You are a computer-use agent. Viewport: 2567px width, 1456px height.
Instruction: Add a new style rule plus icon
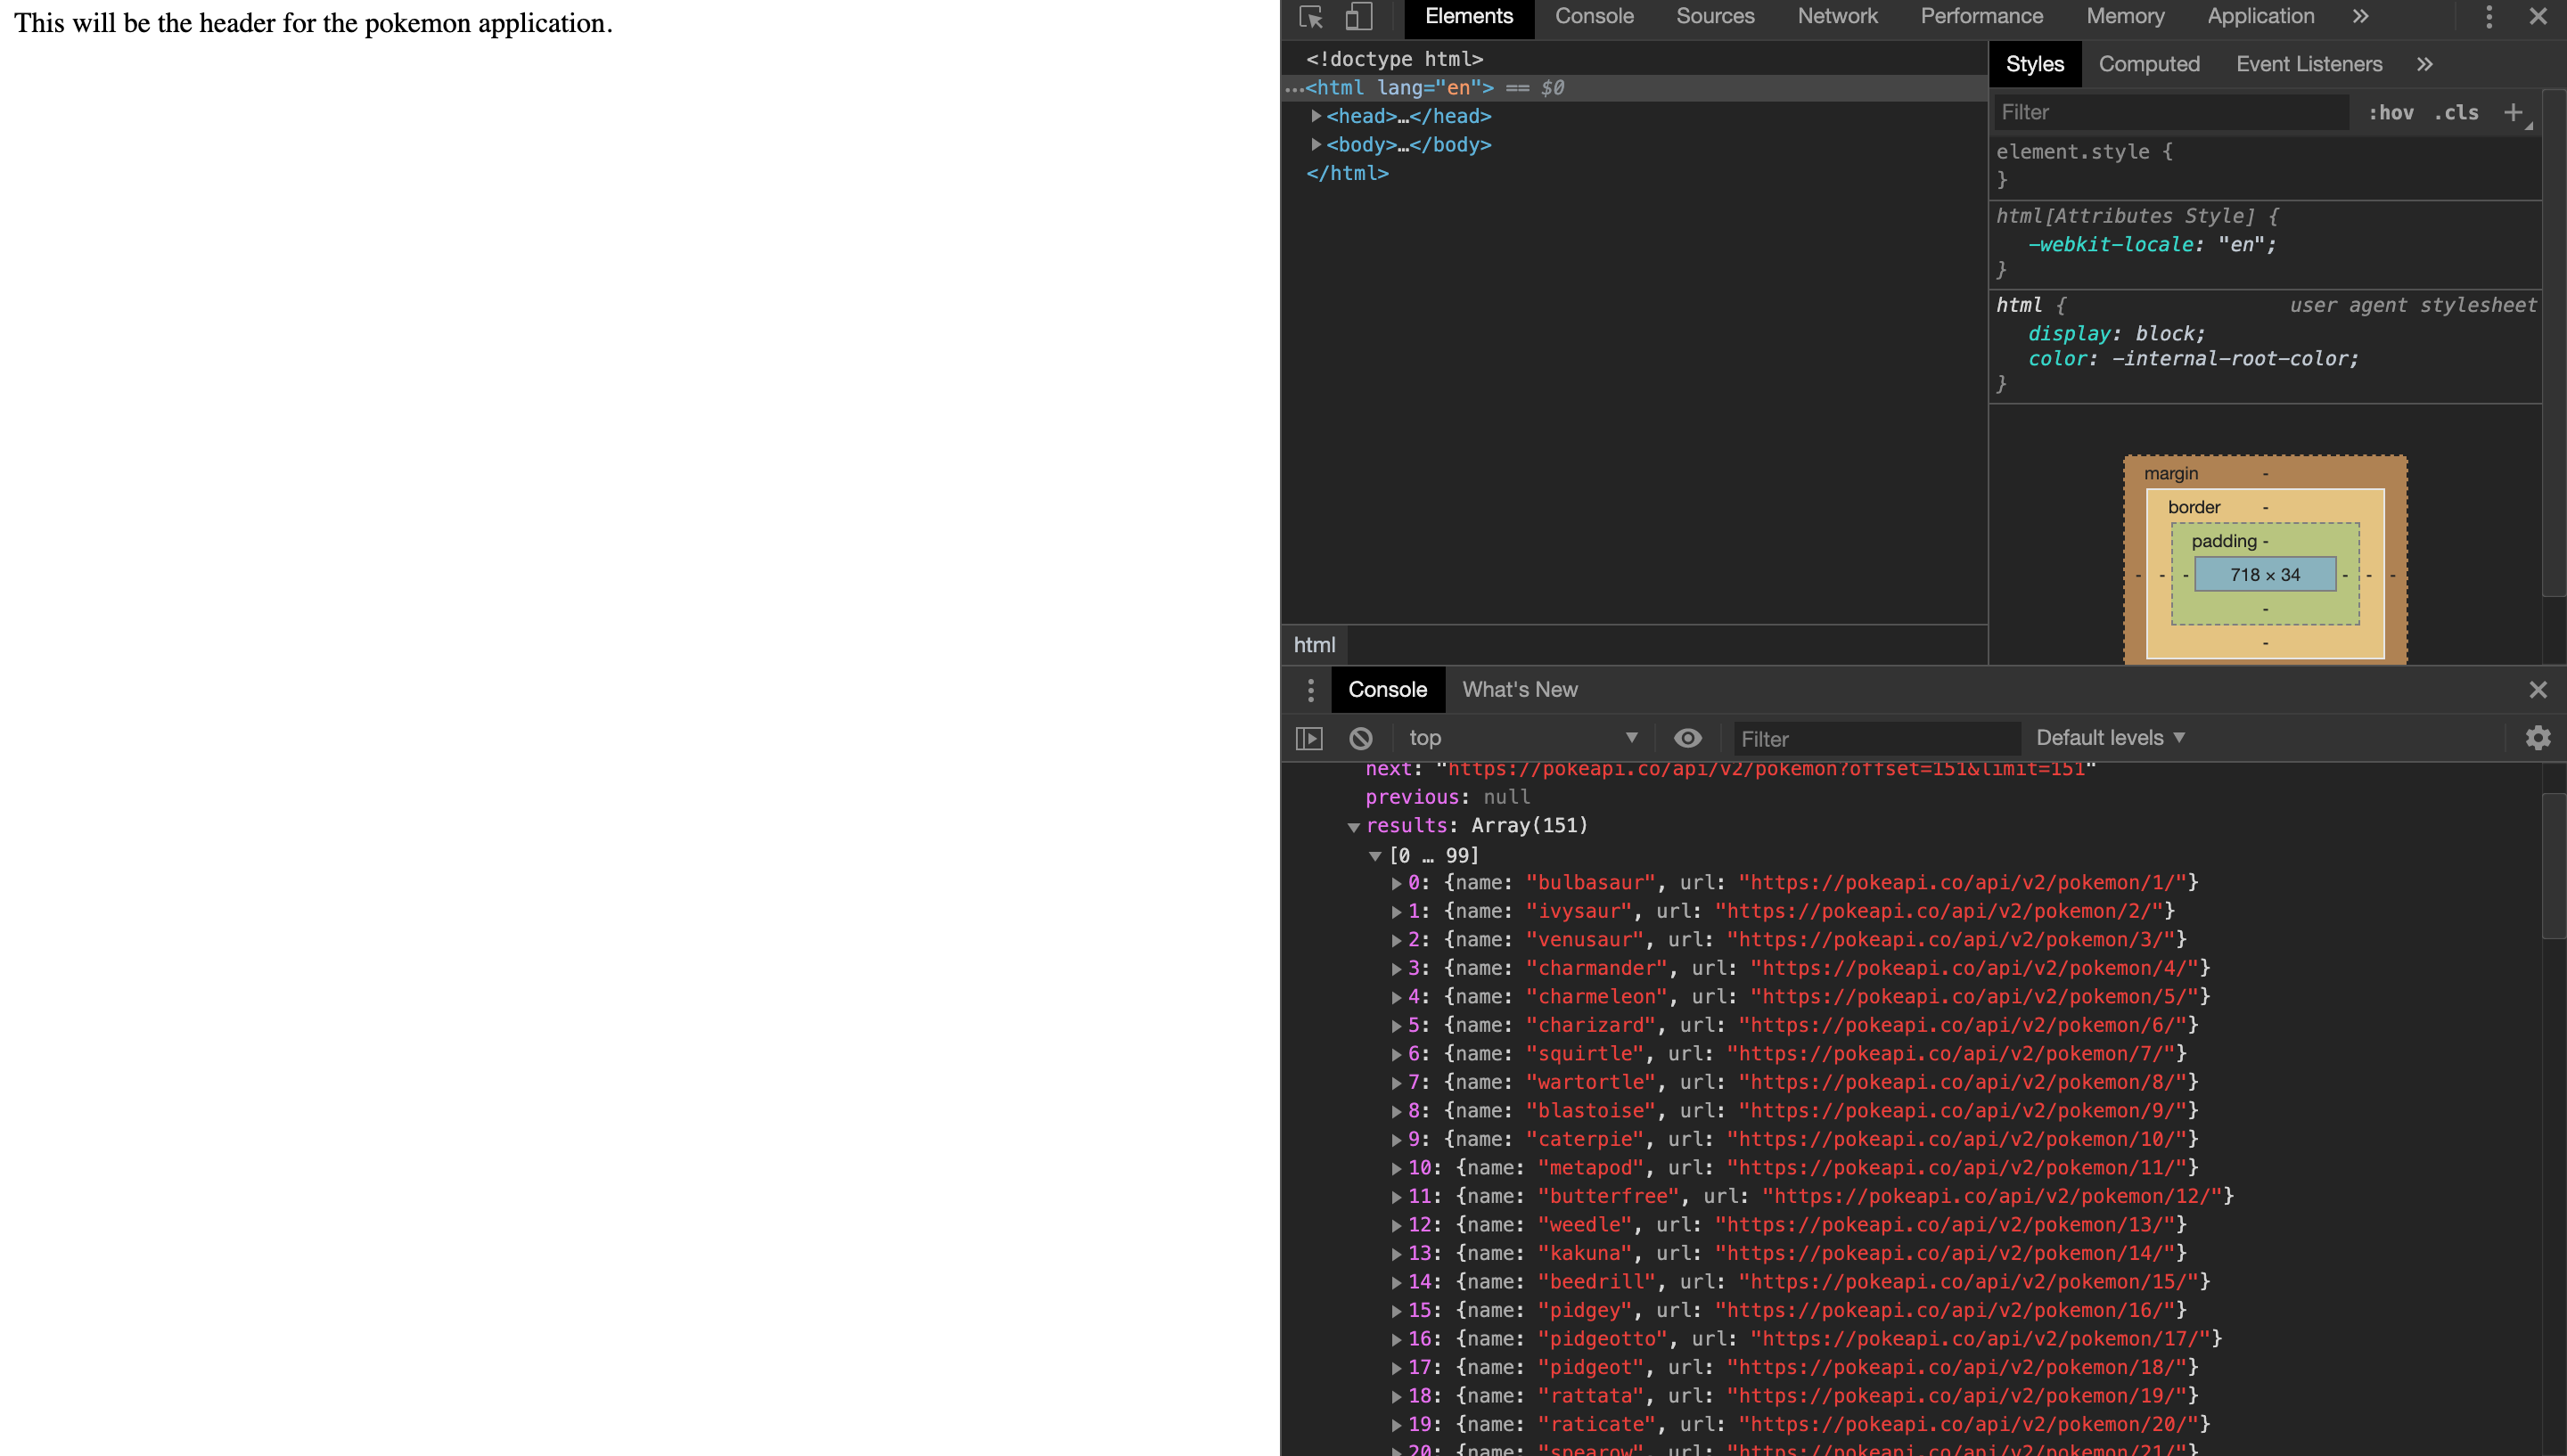[2513, 112]
